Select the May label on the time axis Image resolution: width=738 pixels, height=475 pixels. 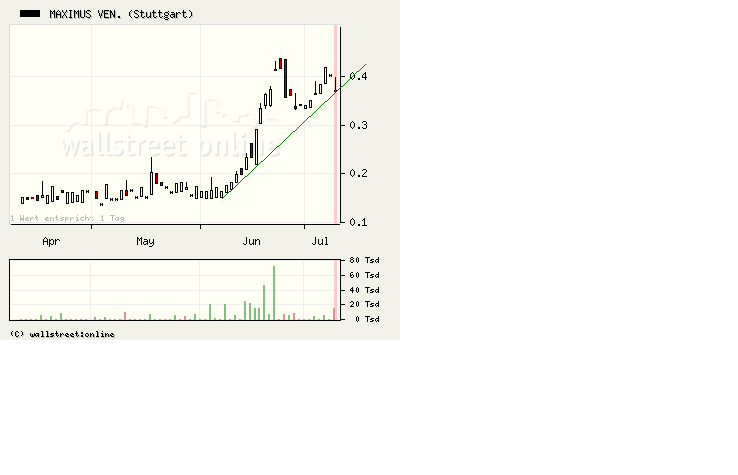146,241
